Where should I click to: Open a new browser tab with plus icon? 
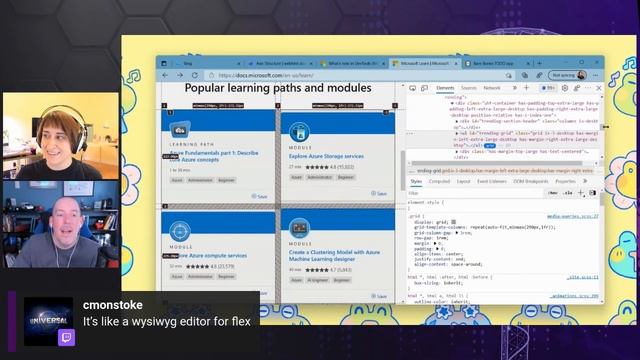[x=539, y=63]
